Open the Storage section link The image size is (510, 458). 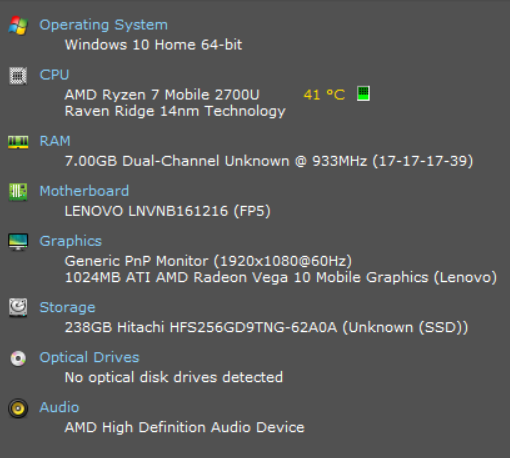coord(67,307)
